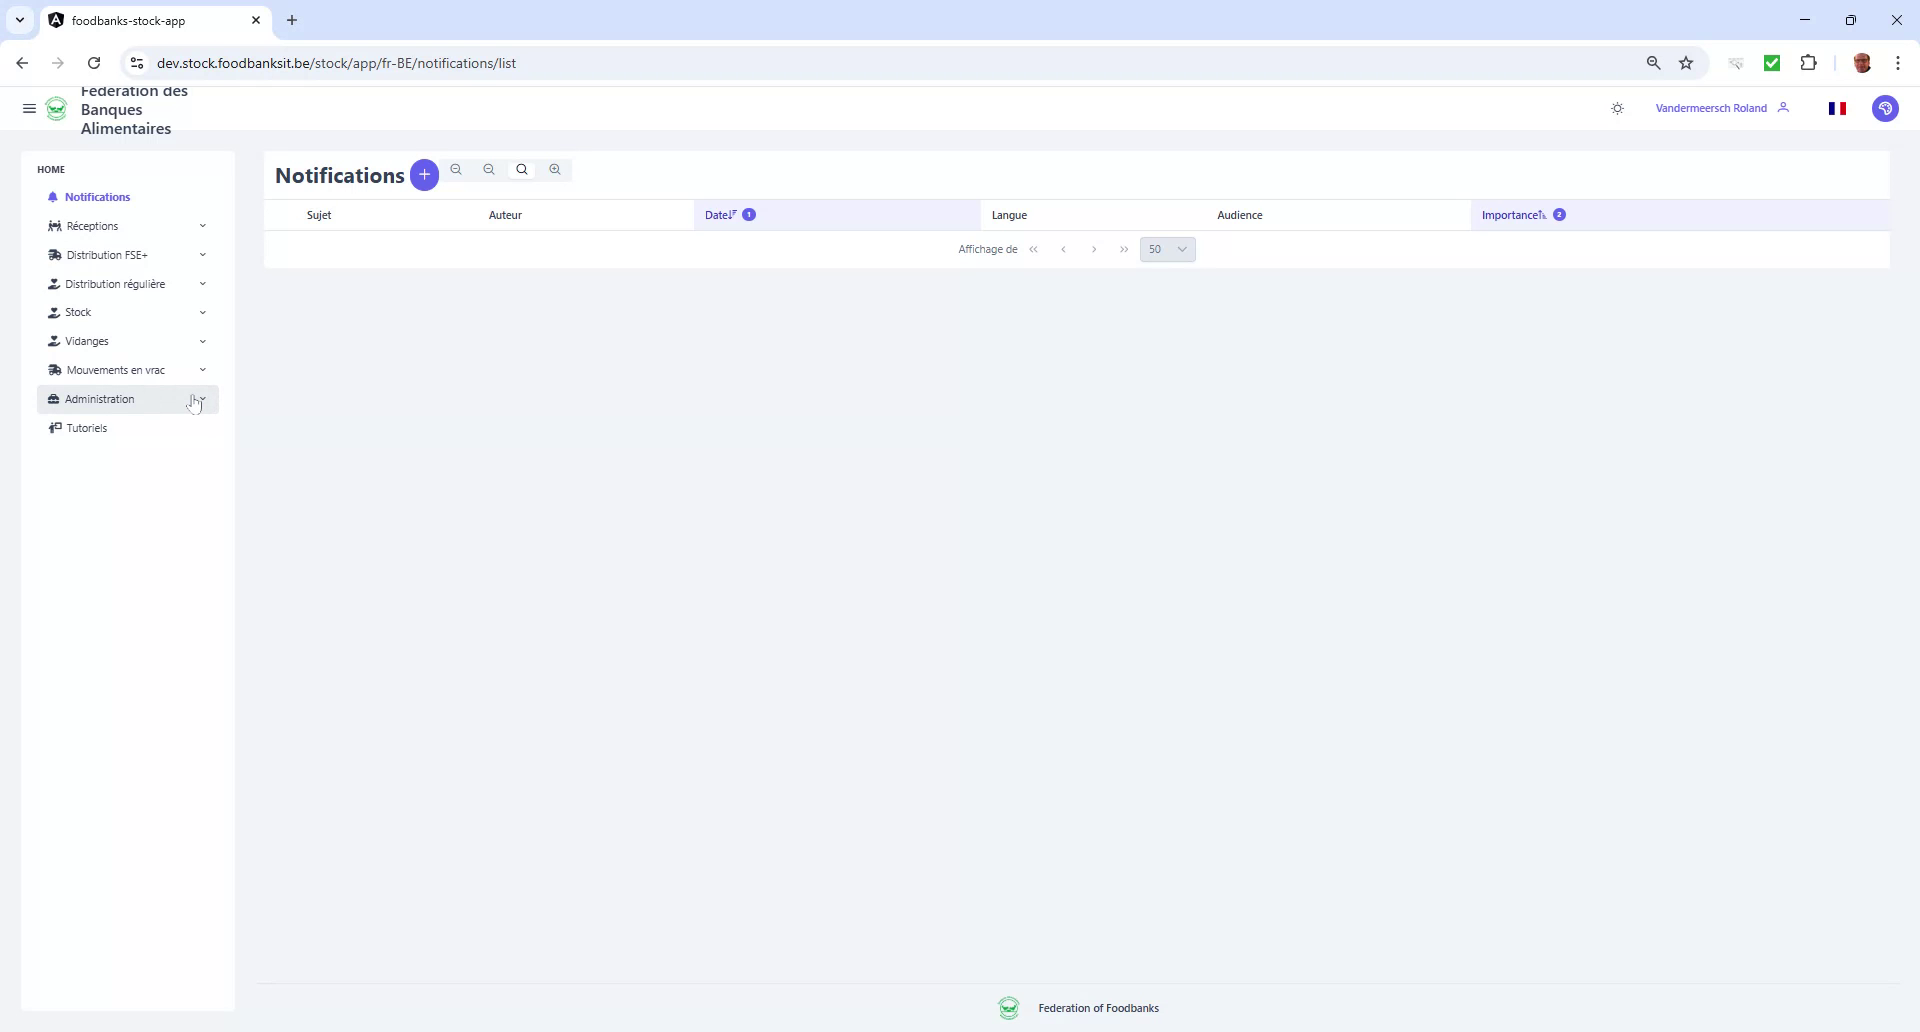Go to the last page with double-arrow button
Screen dimensions: 1920x1032
click(1124, 249)
